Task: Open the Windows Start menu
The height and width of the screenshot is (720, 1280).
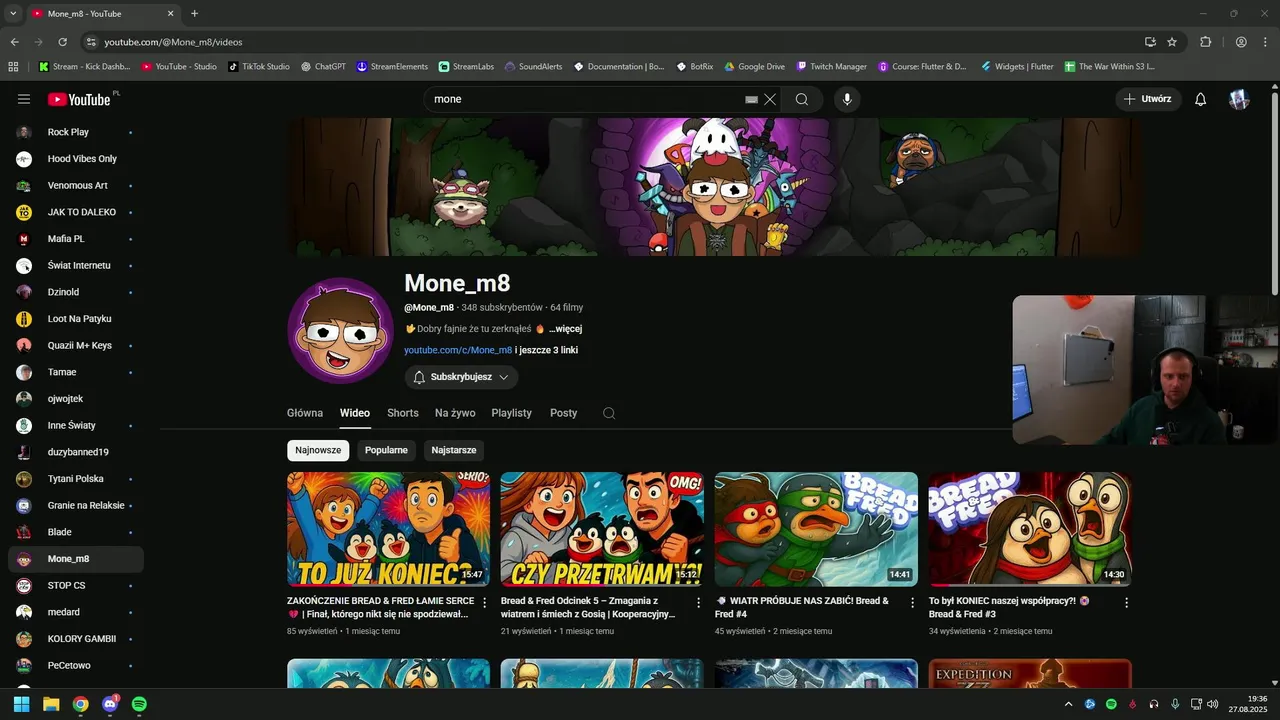Action: point(21,704)
